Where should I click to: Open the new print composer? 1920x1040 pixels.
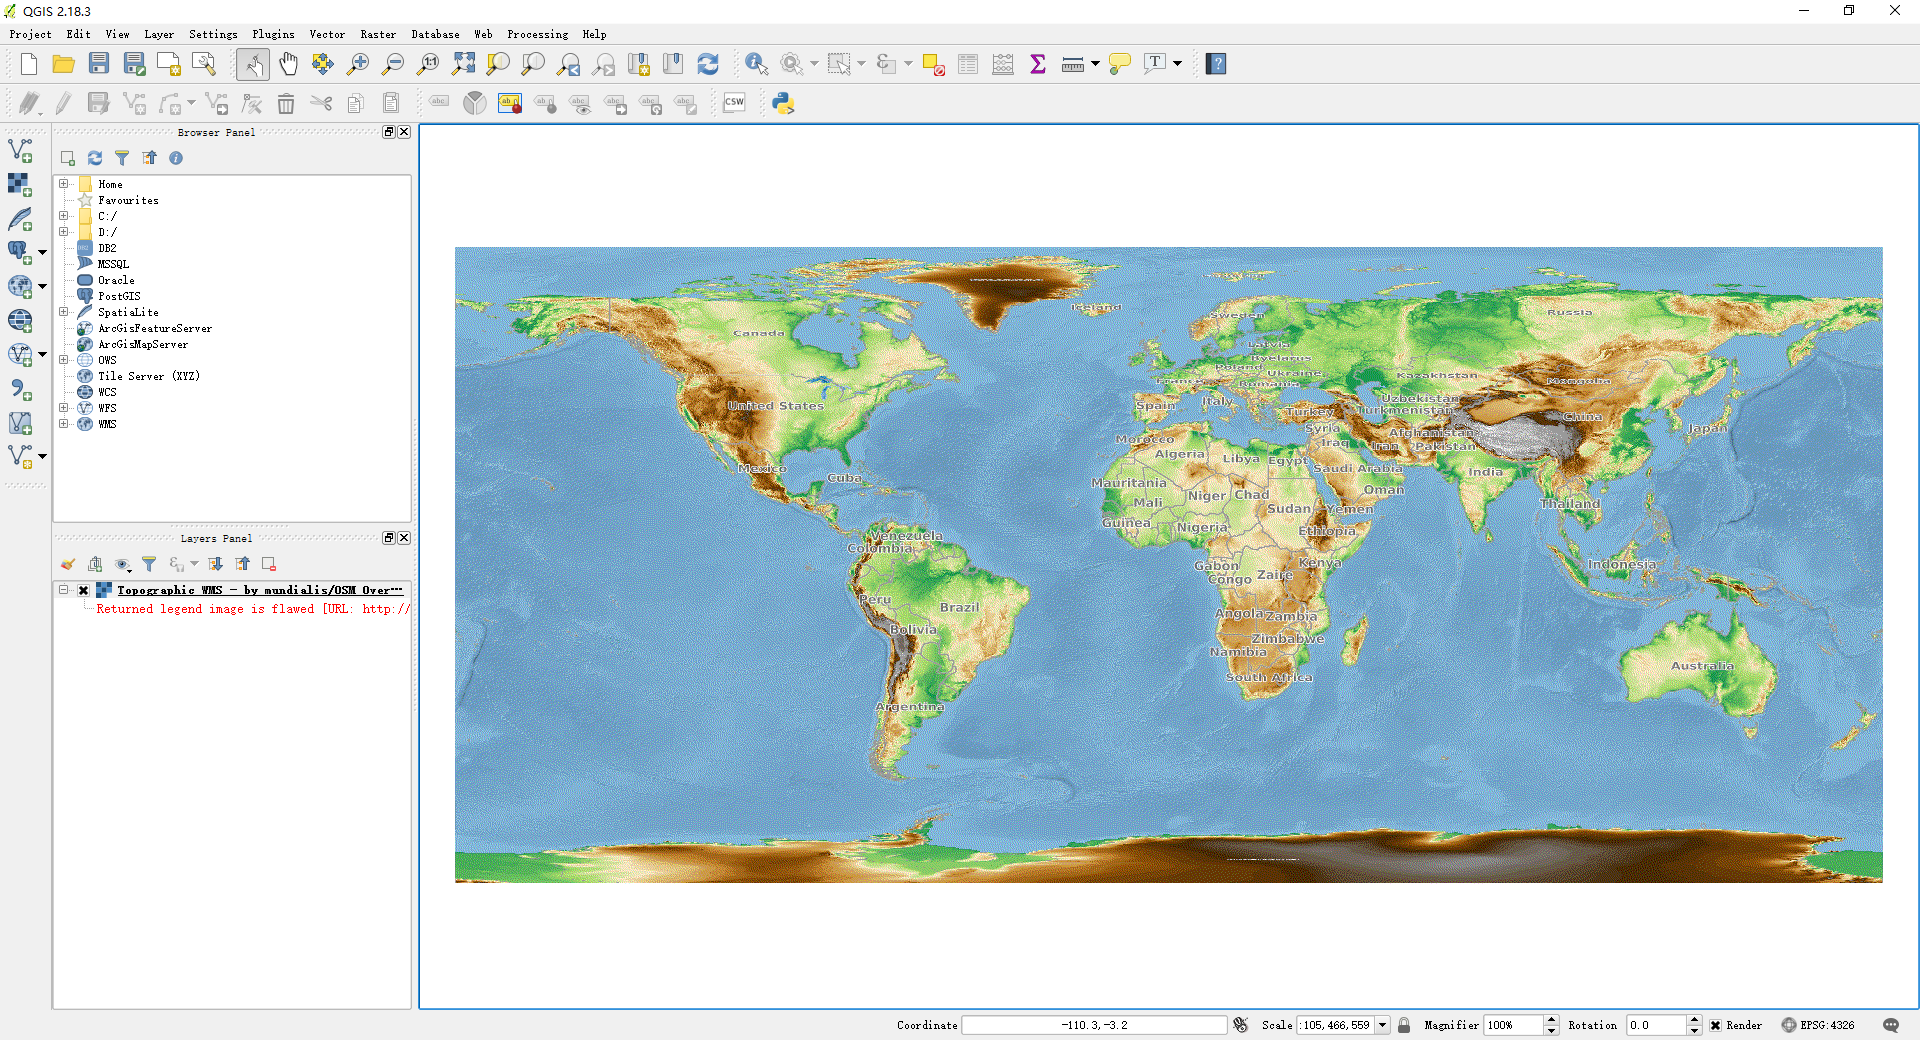pyautogui.click(x=168, y=64)
